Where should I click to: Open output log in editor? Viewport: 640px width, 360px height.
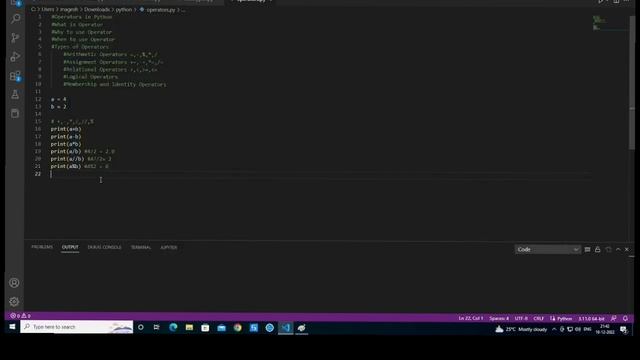pos(608,249)
